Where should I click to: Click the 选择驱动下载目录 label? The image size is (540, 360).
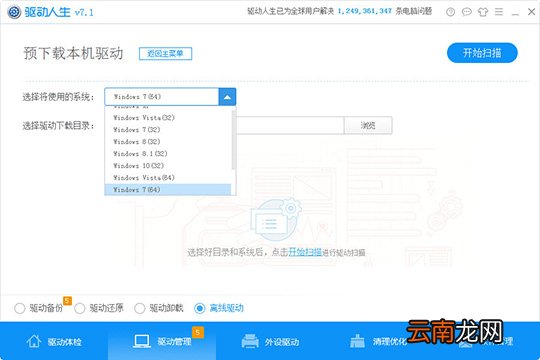[x=58, y=126]
